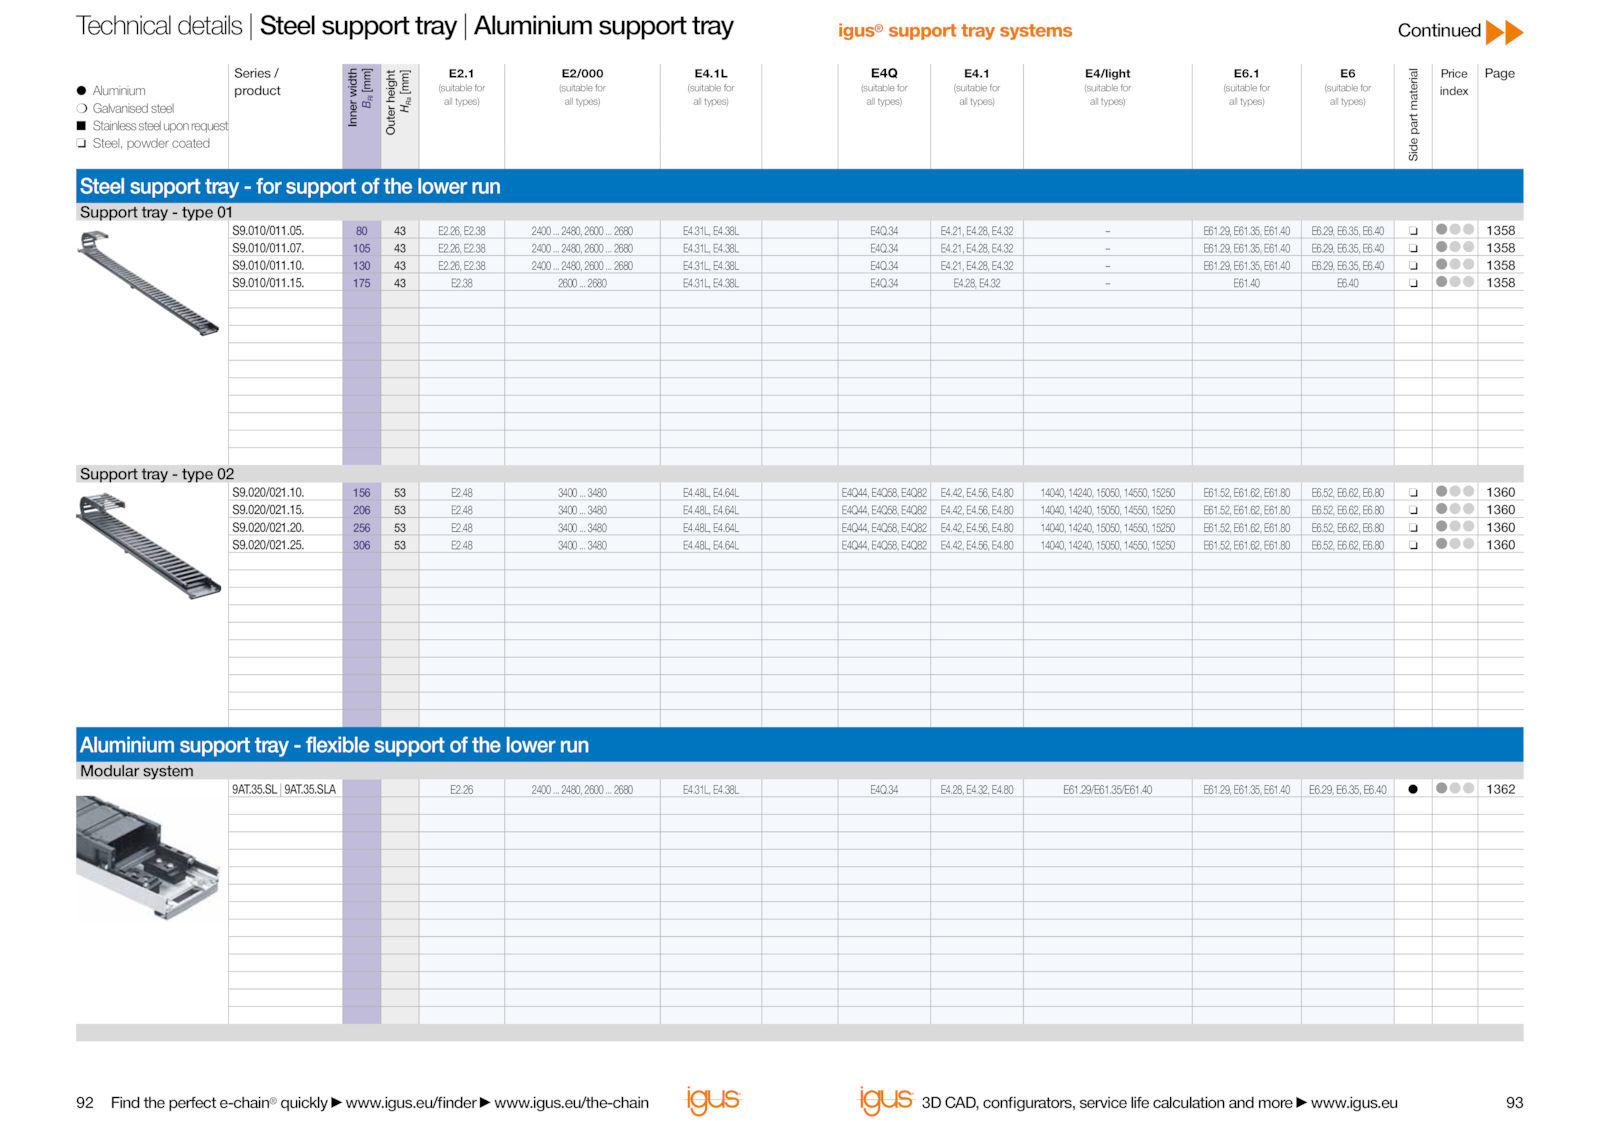Click black aluminium dot in 9AT.35.SL row
Image resolution: width=1600 pixels, height=1131 pixels.
click(1413, 789)
